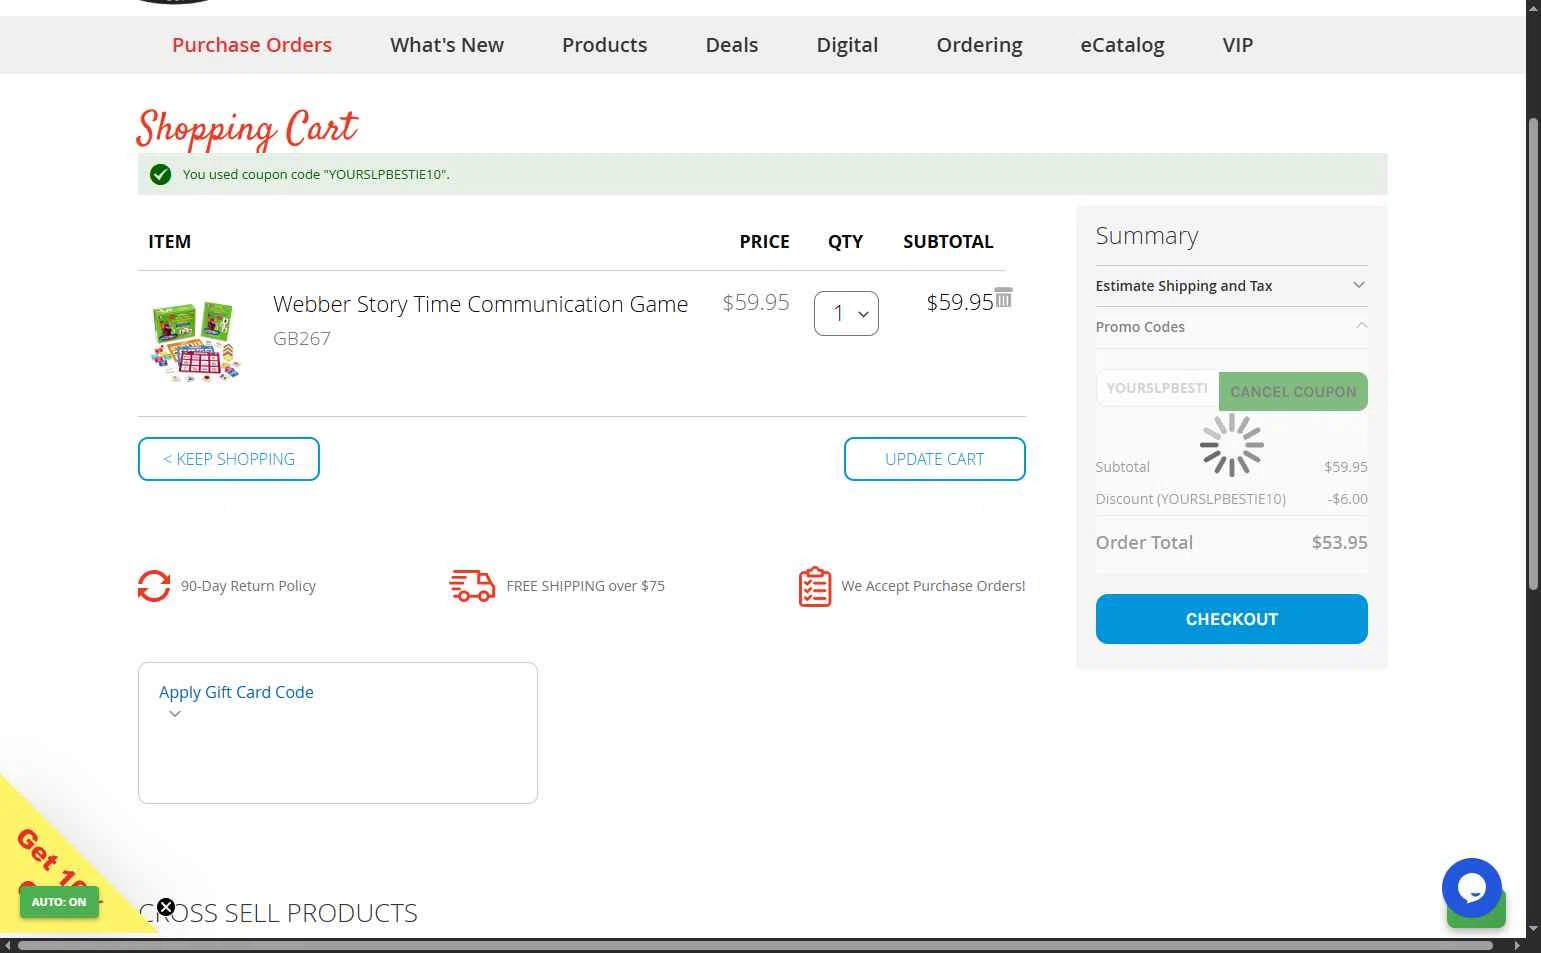Click the discount amount -$6.00

point(1347,499)
